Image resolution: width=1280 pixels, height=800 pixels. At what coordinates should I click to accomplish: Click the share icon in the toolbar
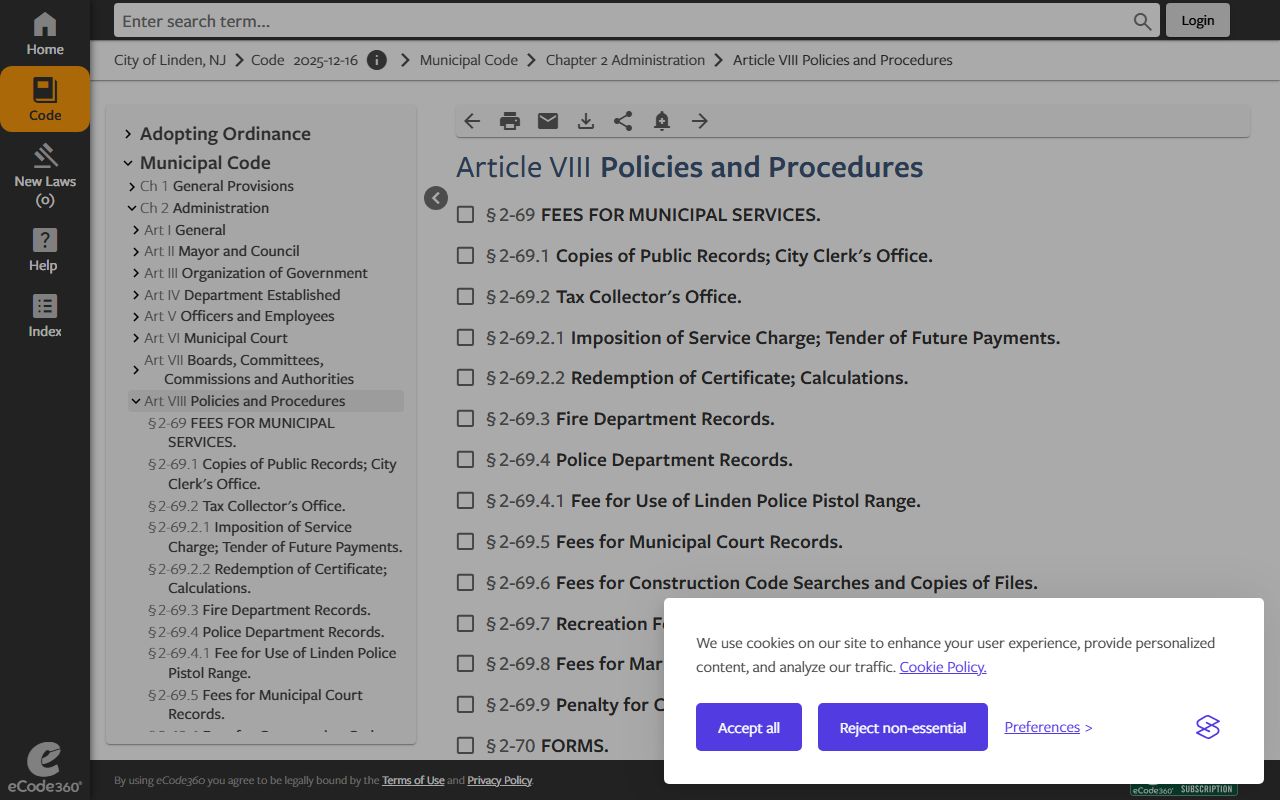point(623,121)
